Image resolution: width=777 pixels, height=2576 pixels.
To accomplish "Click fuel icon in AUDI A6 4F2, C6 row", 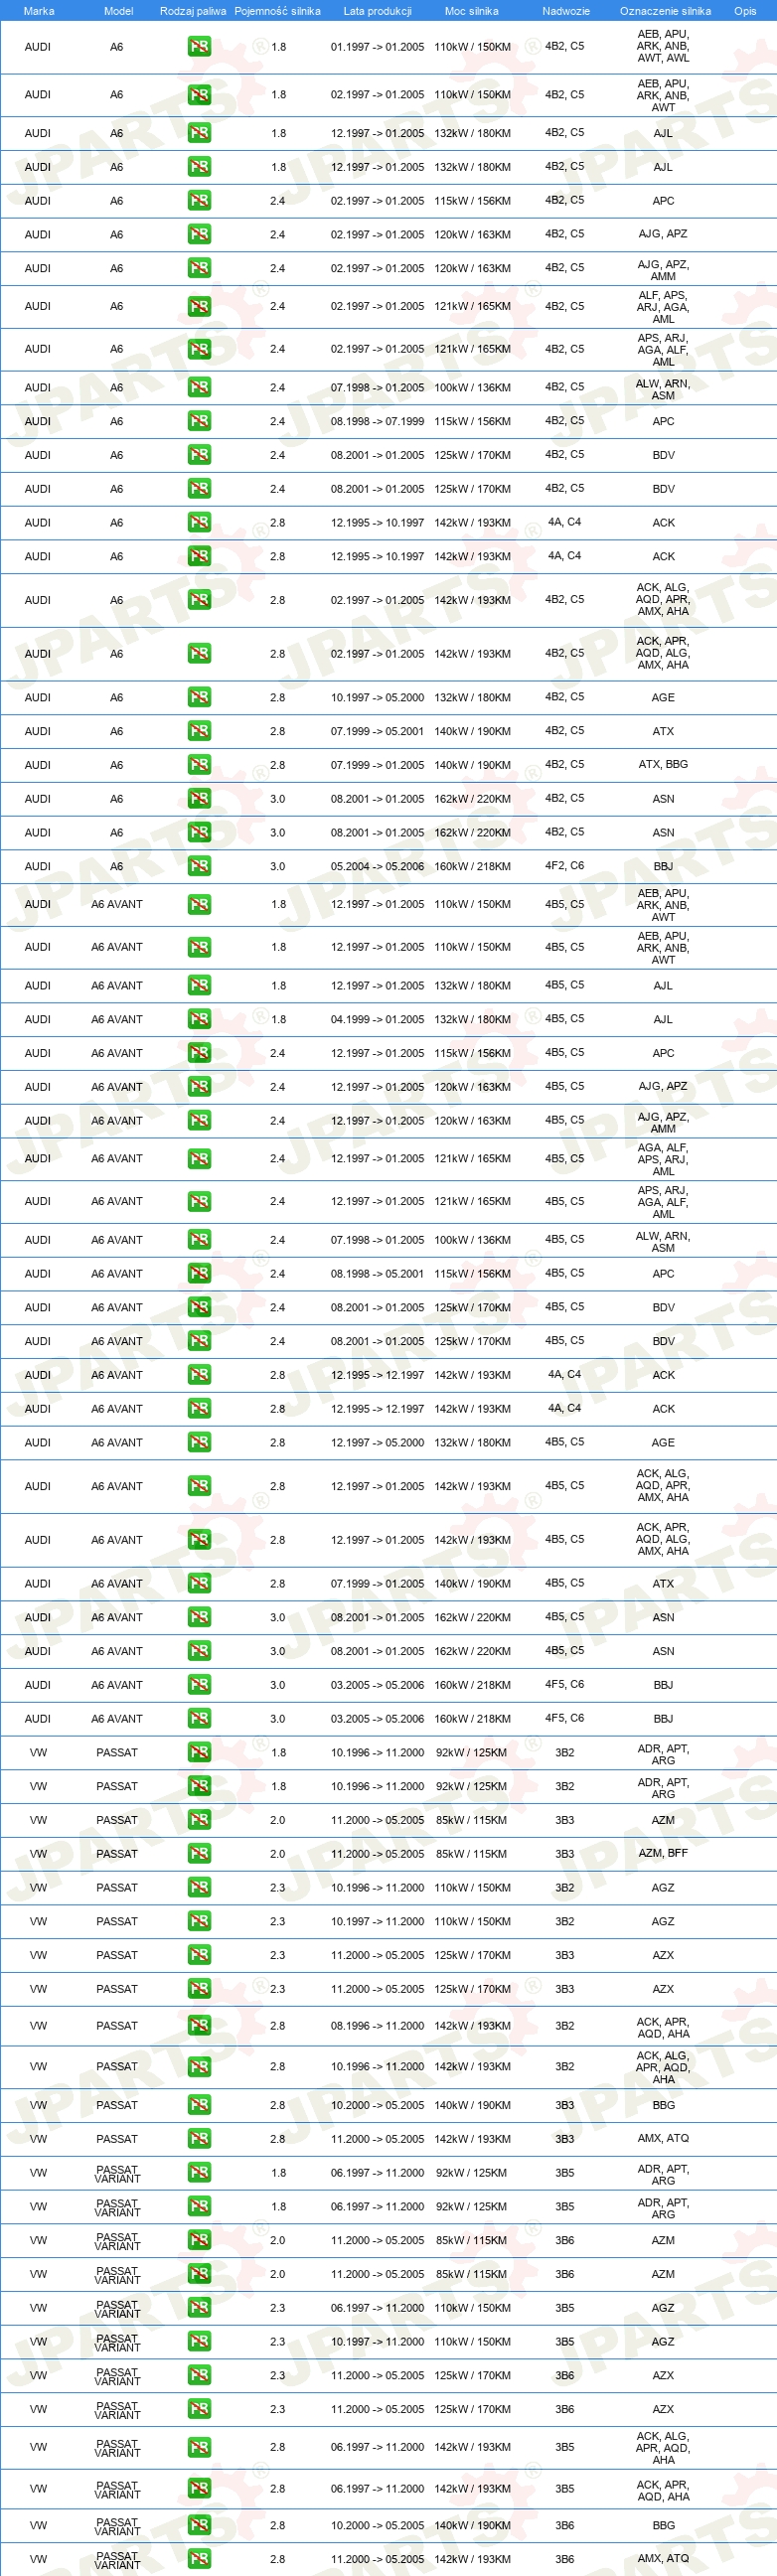I will [199, 866].
